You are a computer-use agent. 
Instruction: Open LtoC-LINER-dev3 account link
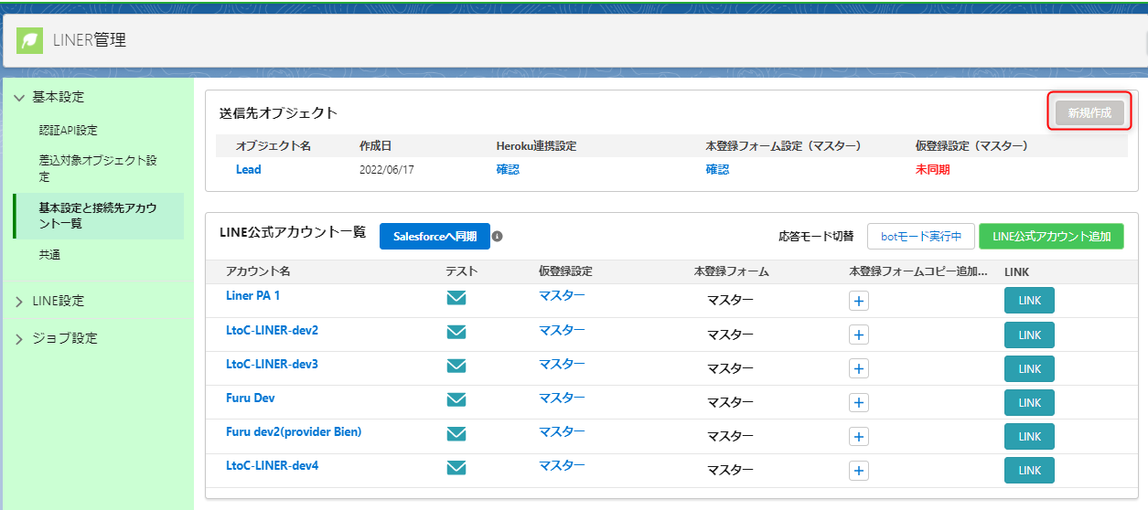point(272,364)
